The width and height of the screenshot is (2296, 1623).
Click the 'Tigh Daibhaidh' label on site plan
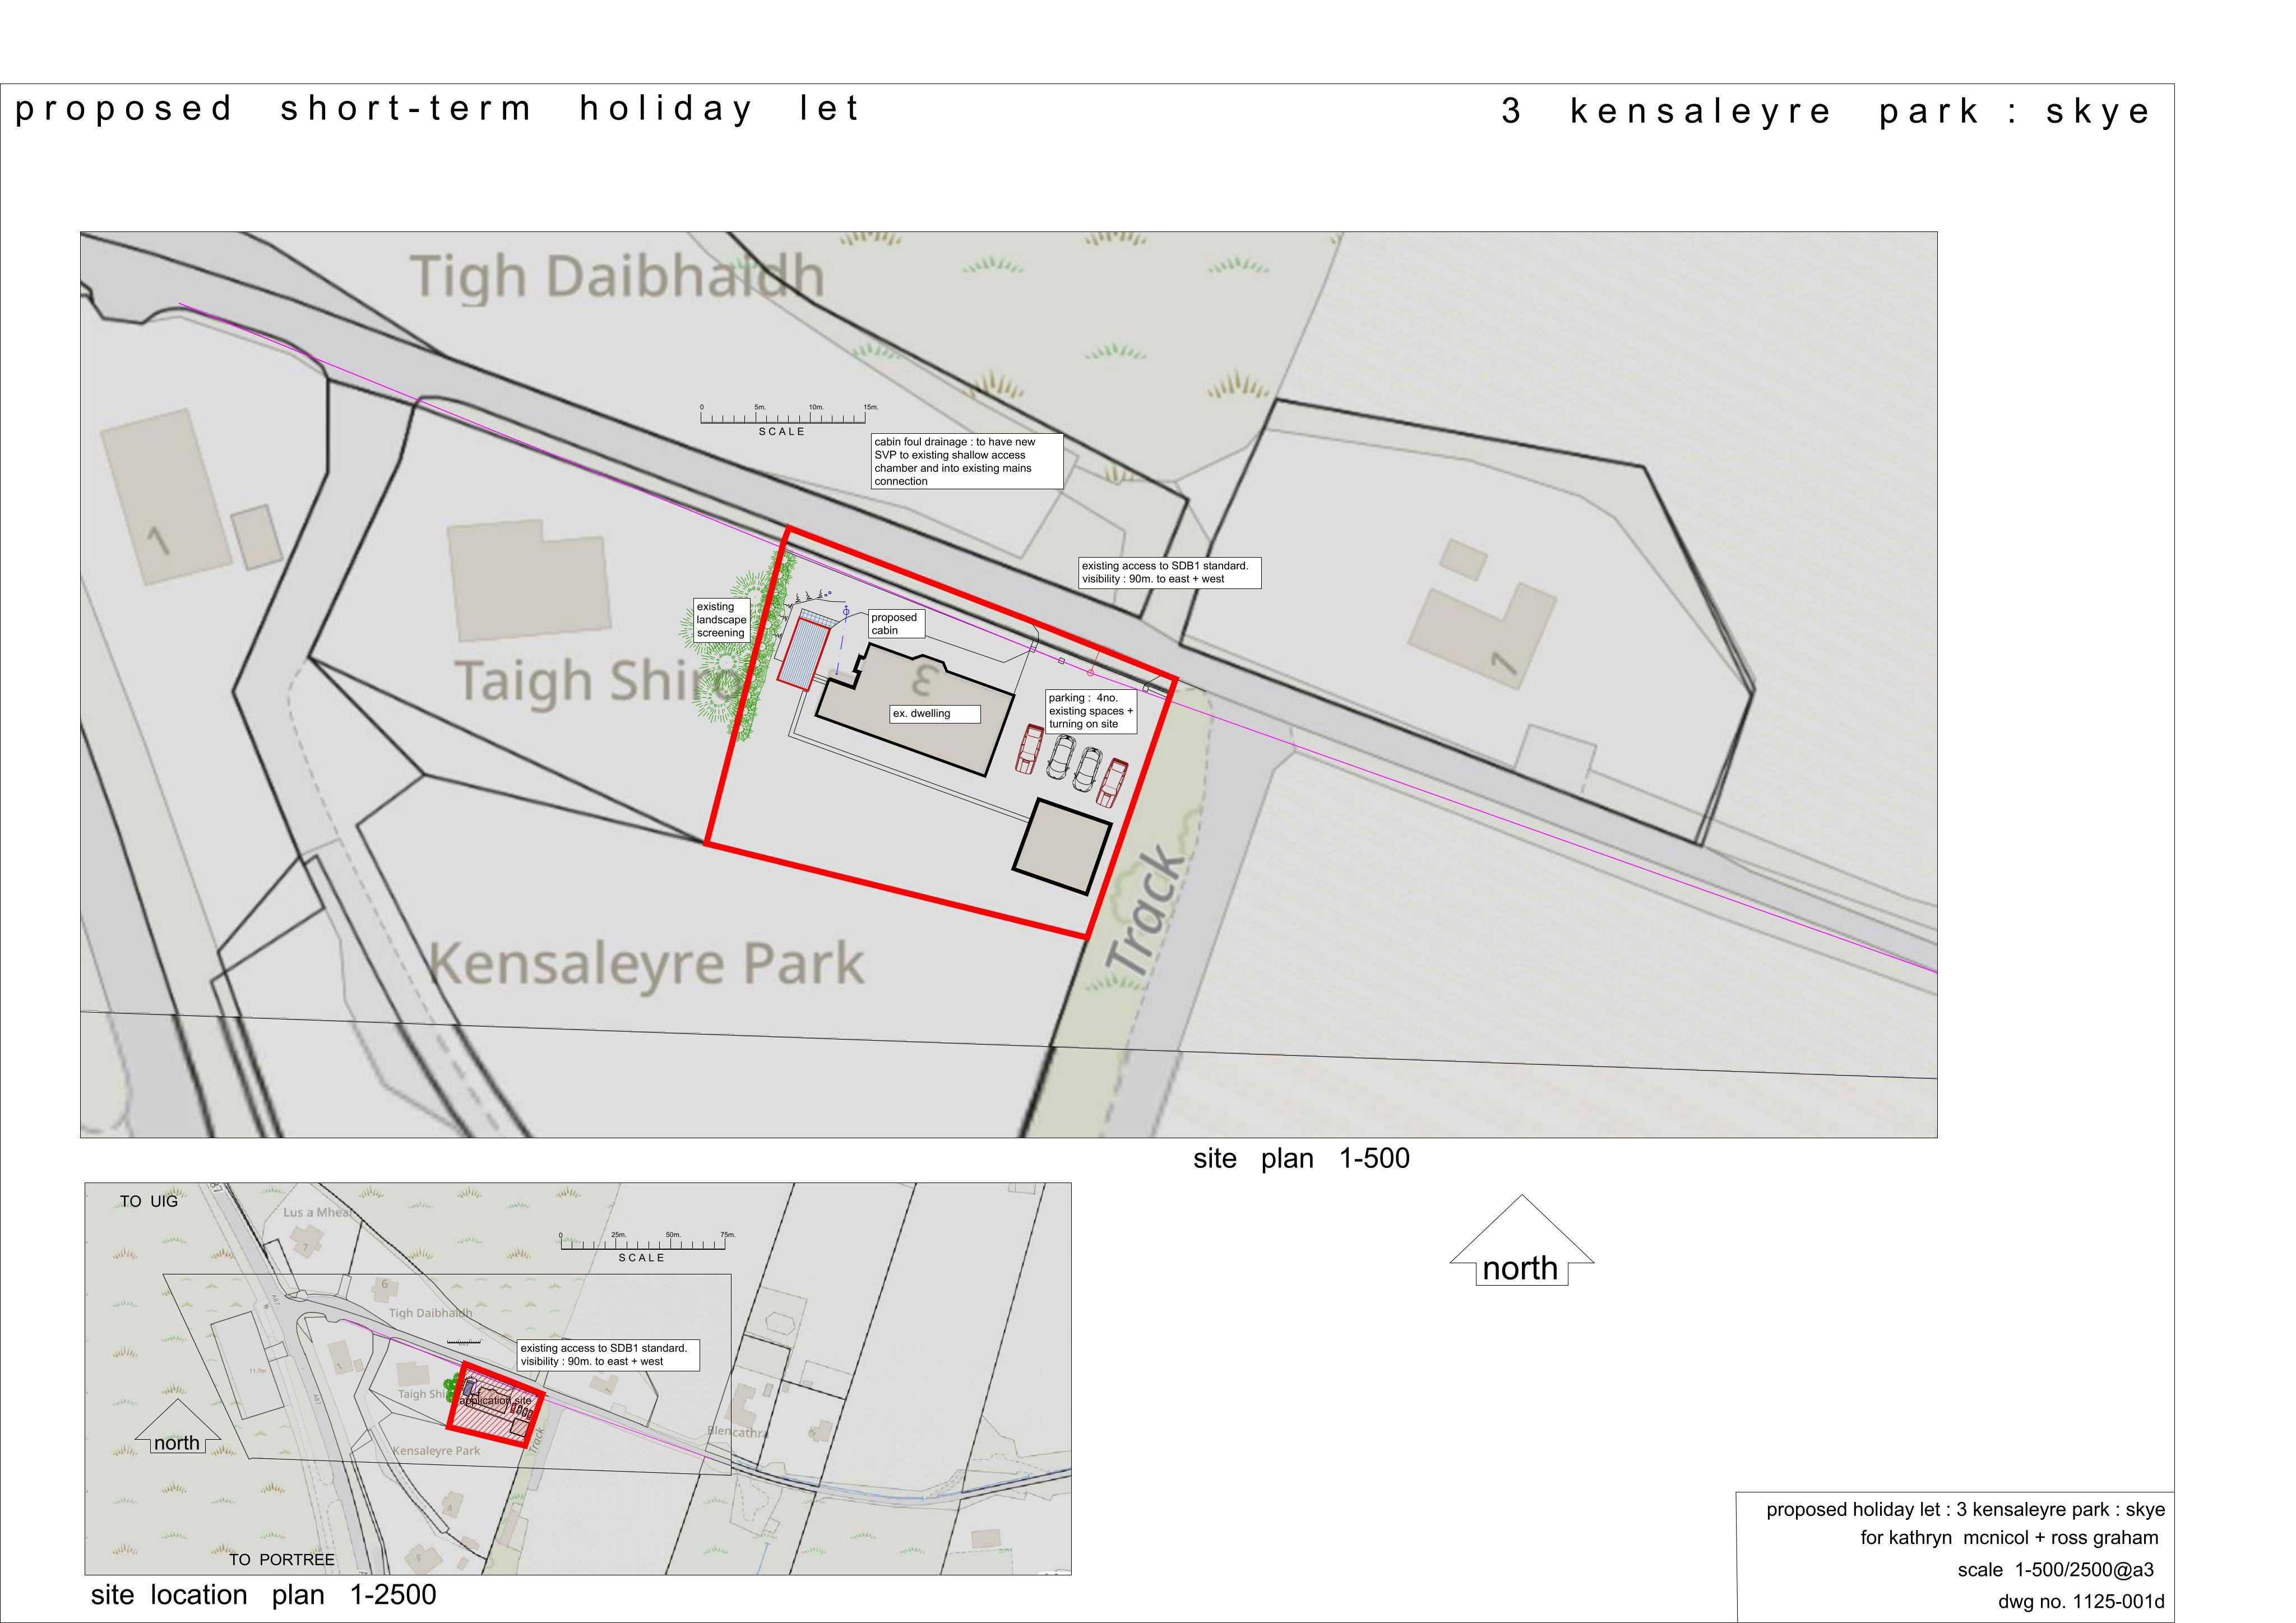[x=617, y=276]
